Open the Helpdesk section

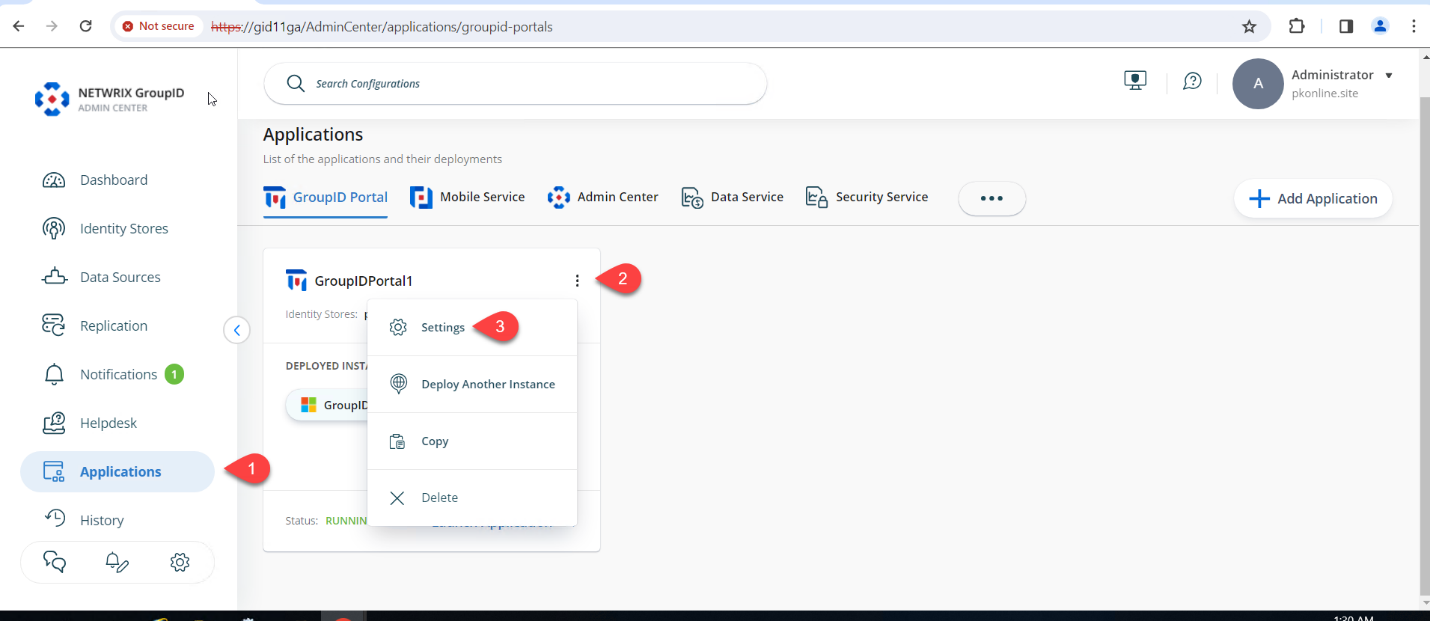click(108, 422)
